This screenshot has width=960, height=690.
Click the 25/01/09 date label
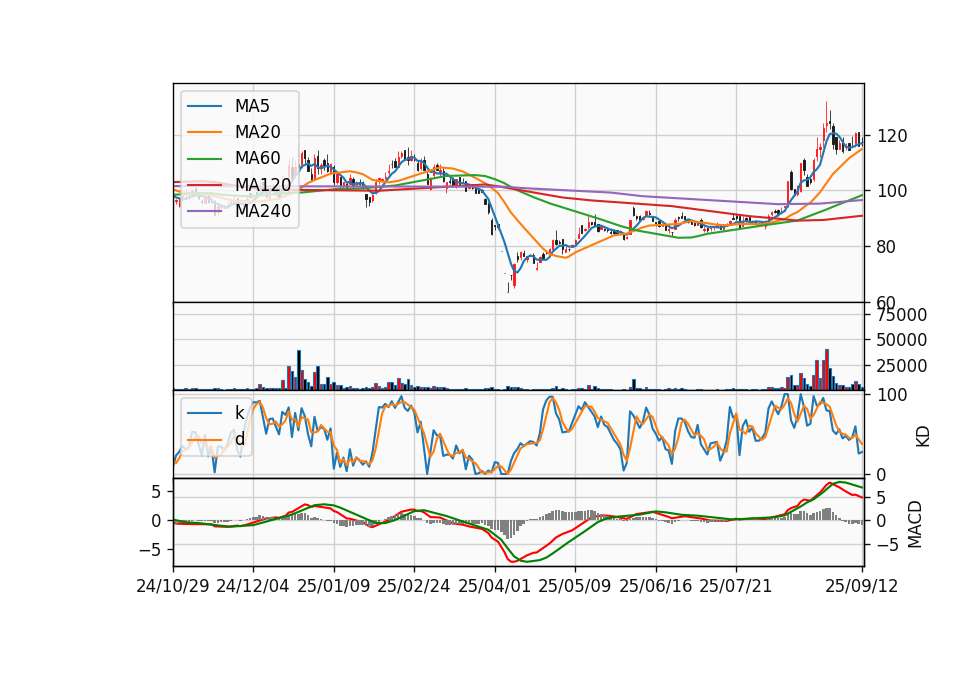pyautogui.click(x=334, y=586)
